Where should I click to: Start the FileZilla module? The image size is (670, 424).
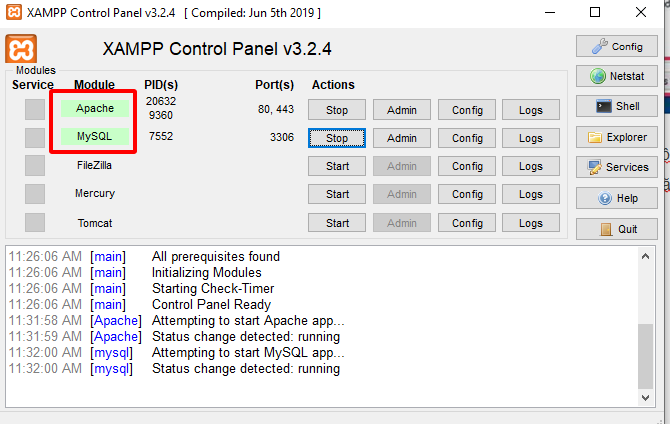click(337, 166)
